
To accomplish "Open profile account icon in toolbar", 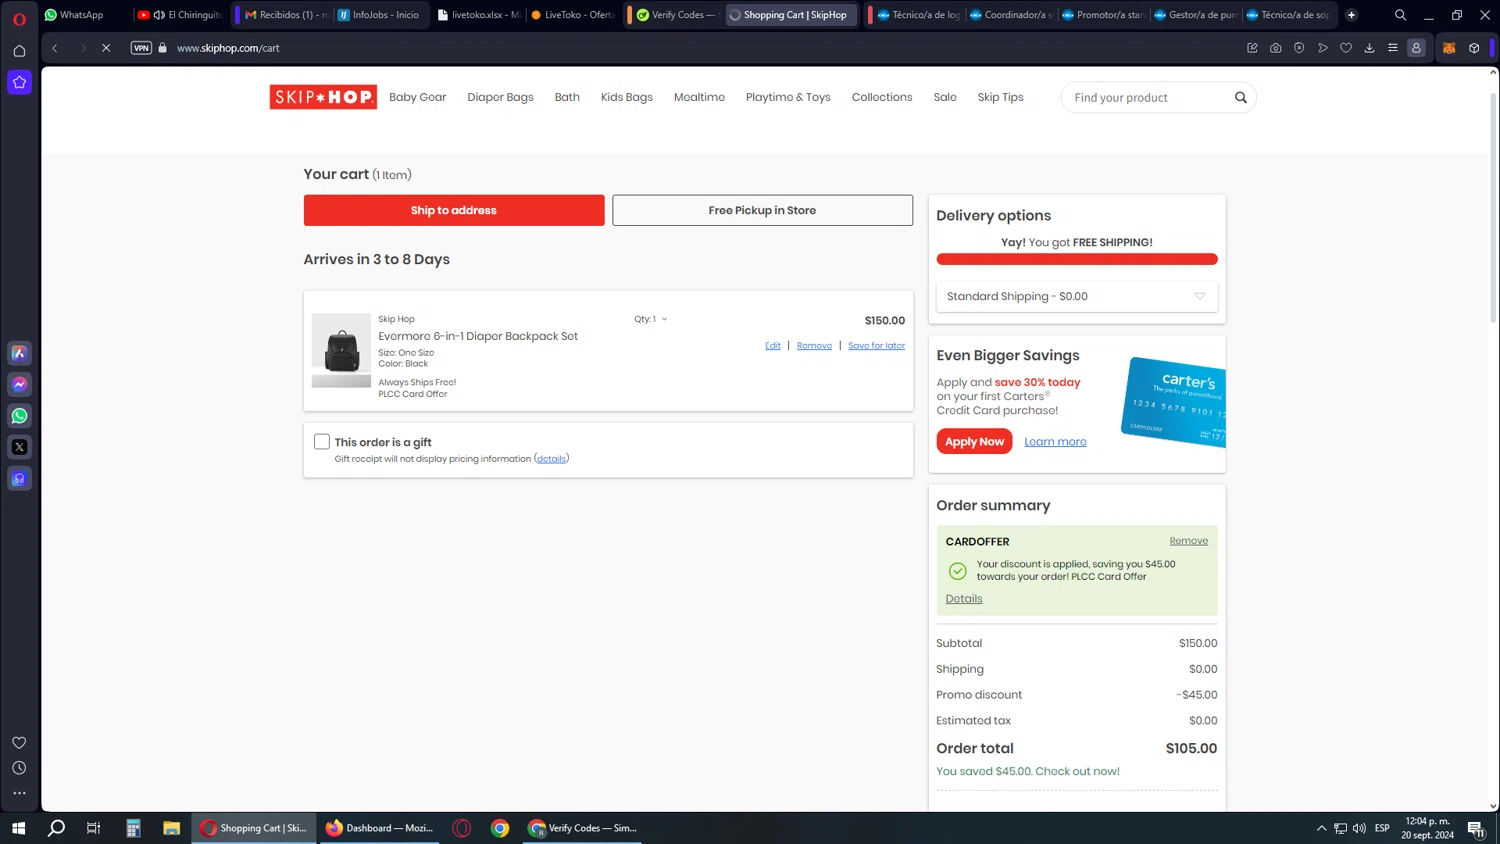I will click(1416, 48).
